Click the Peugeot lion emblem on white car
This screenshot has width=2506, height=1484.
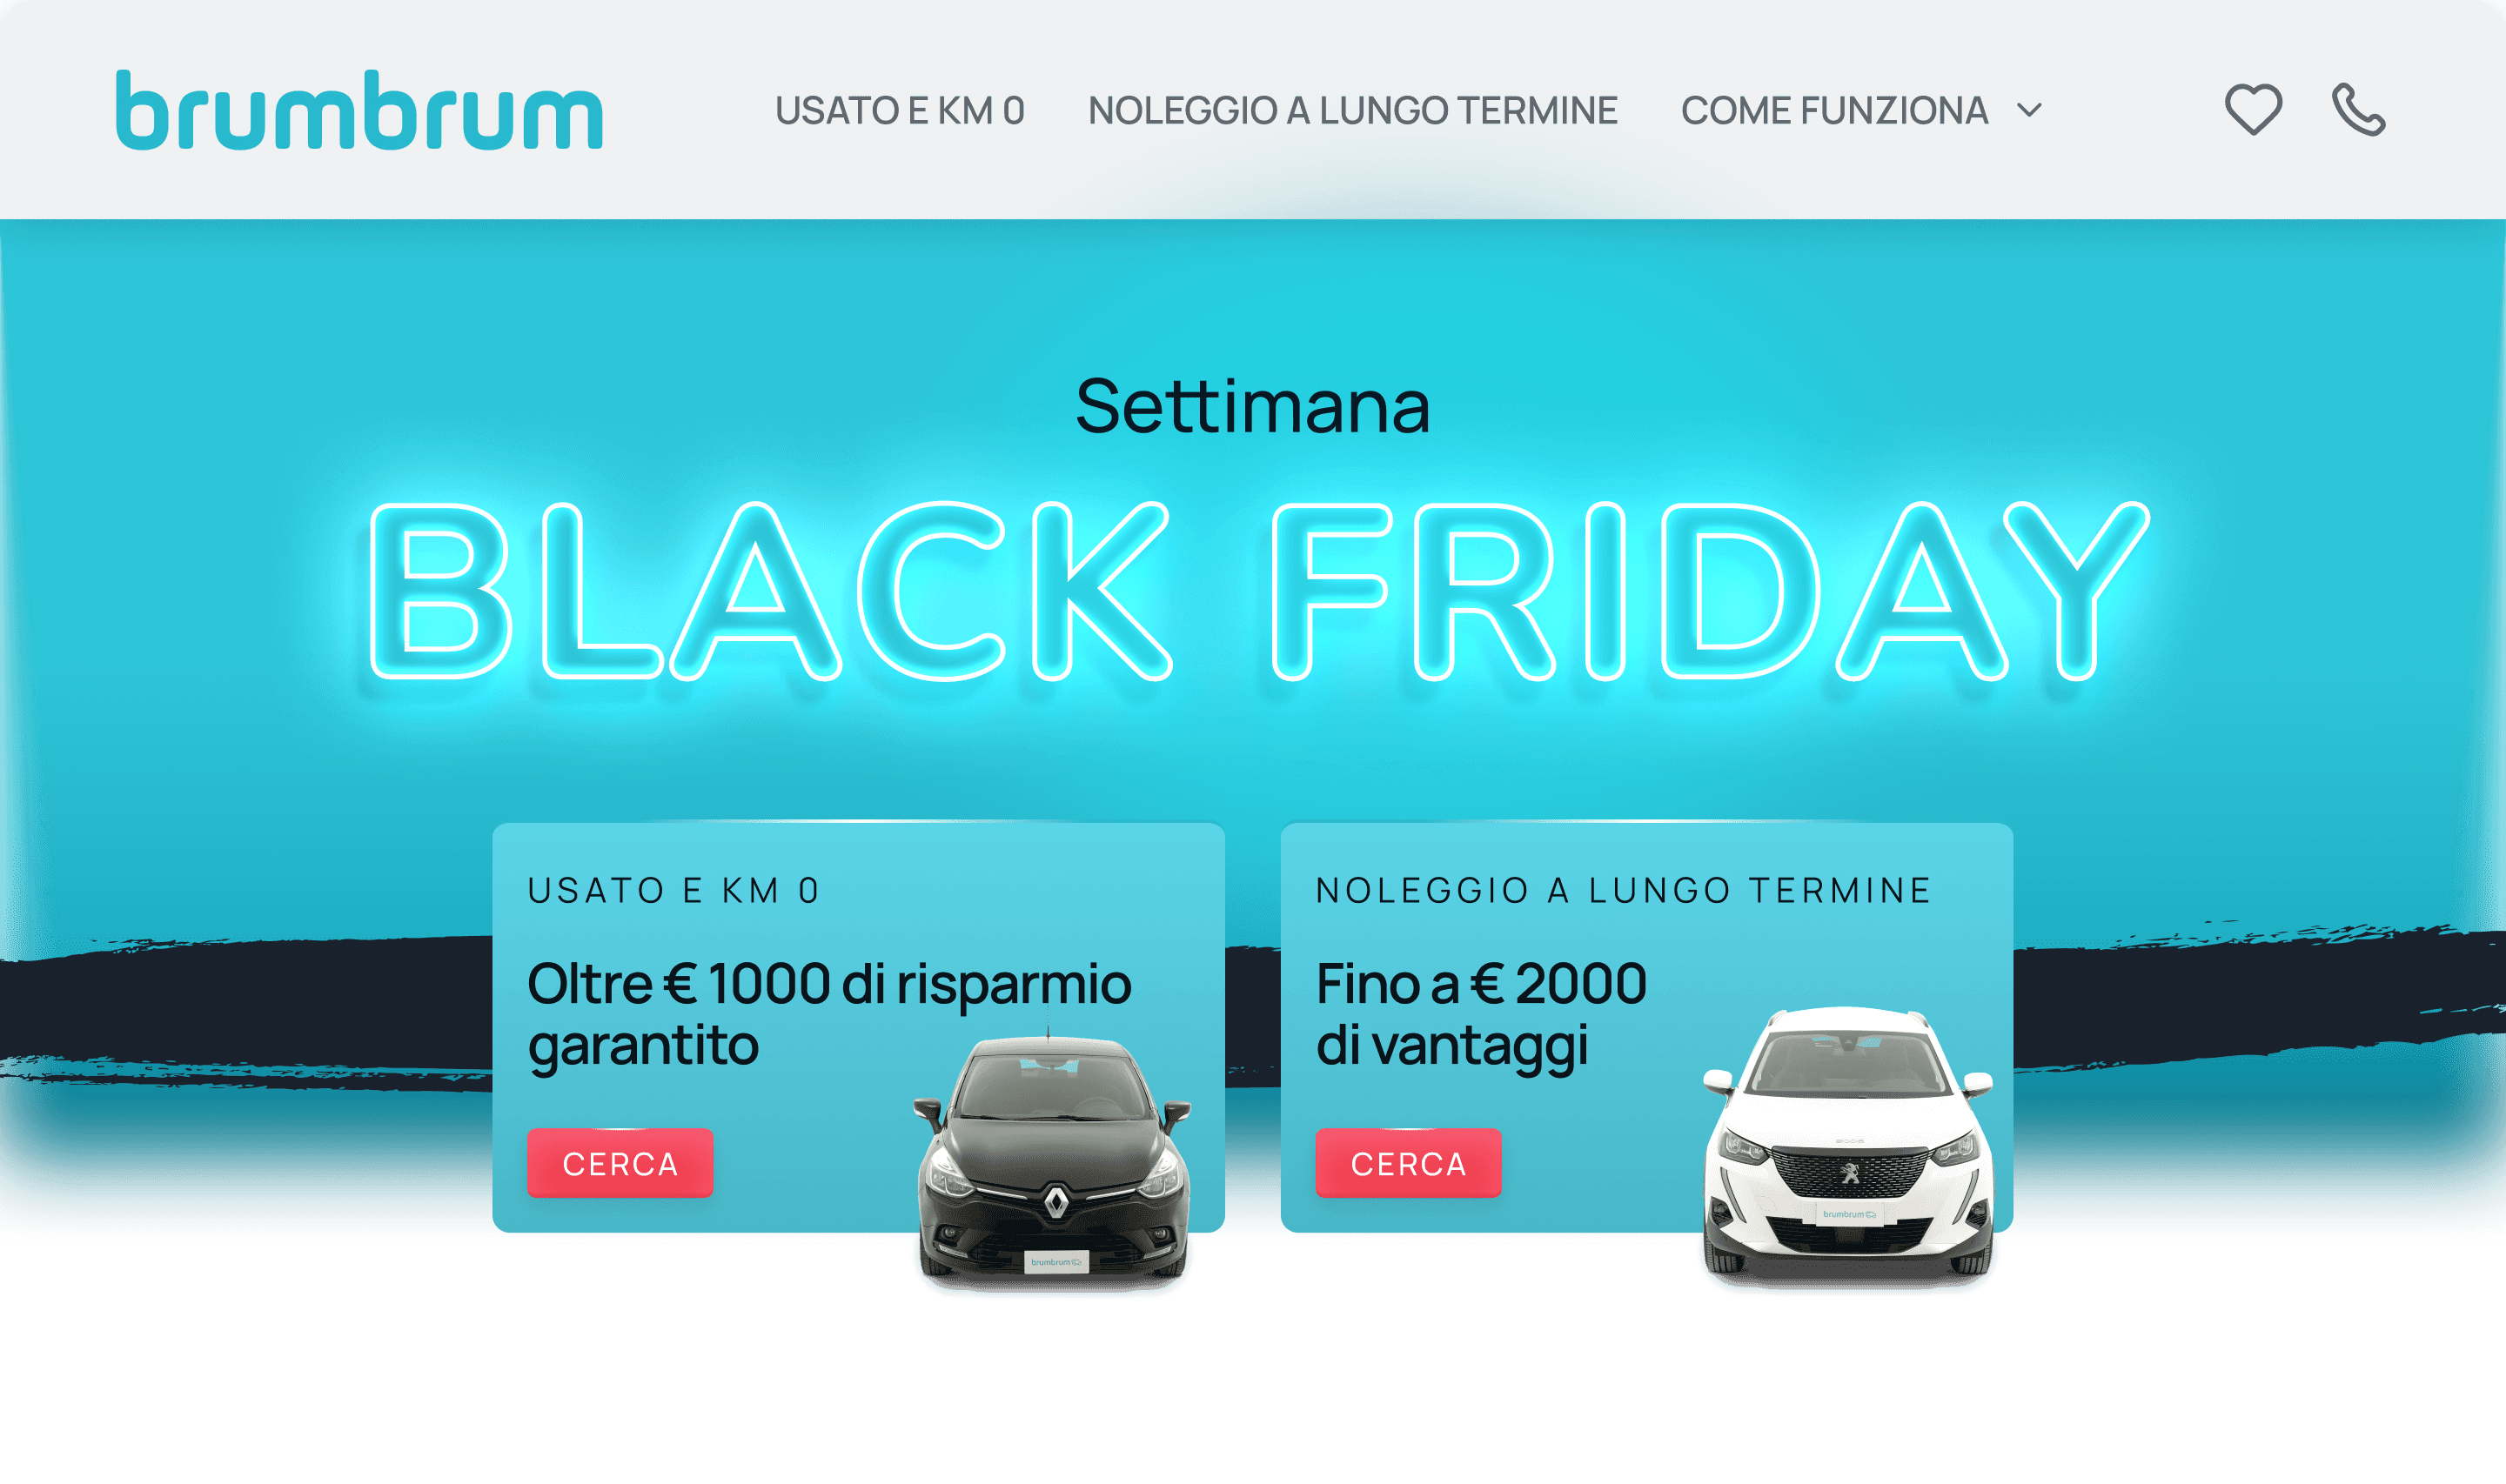1850,1172
